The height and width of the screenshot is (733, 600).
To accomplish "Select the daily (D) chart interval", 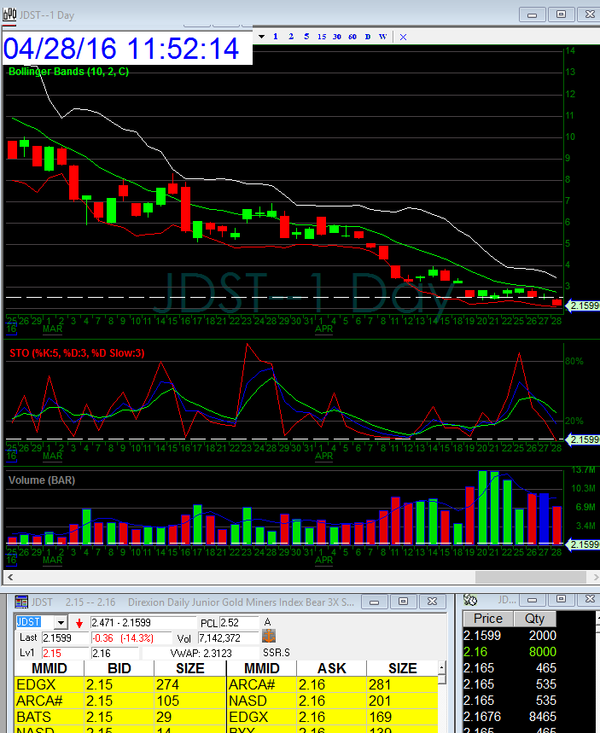I will point(368,36).
